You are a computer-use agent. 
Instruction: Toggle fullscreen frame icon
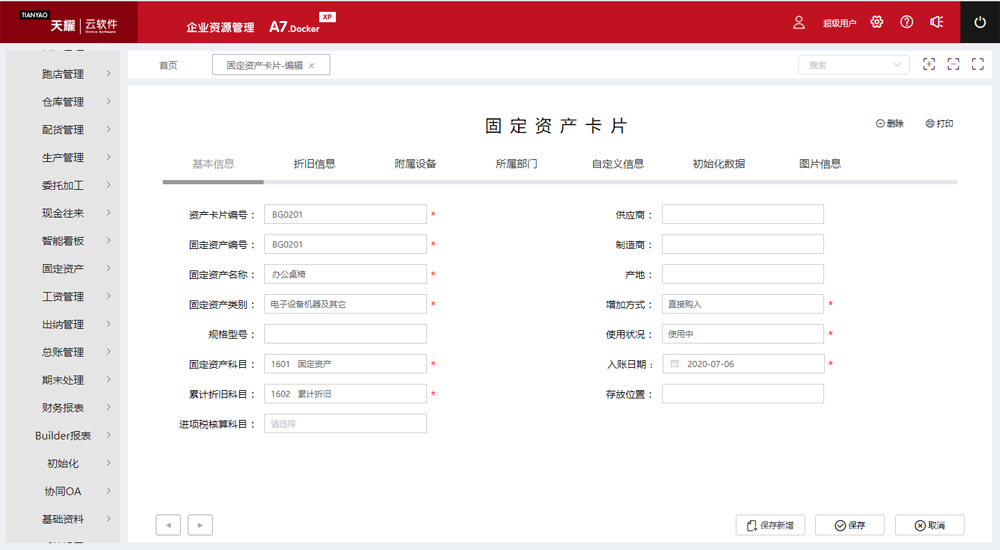[x=978, y=64]
